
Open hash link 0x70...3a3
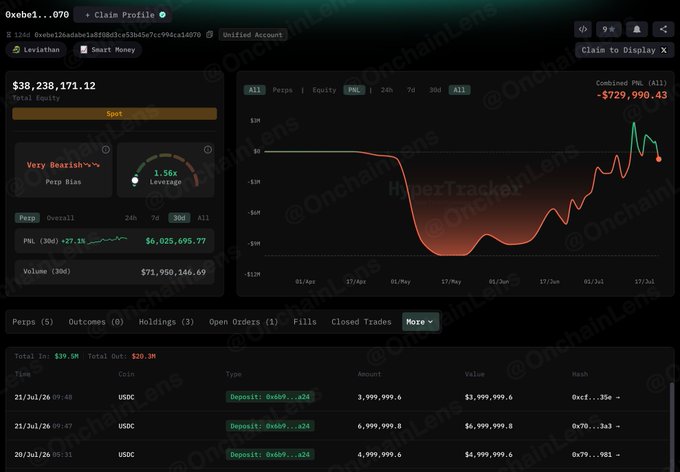tap(595, 426)
